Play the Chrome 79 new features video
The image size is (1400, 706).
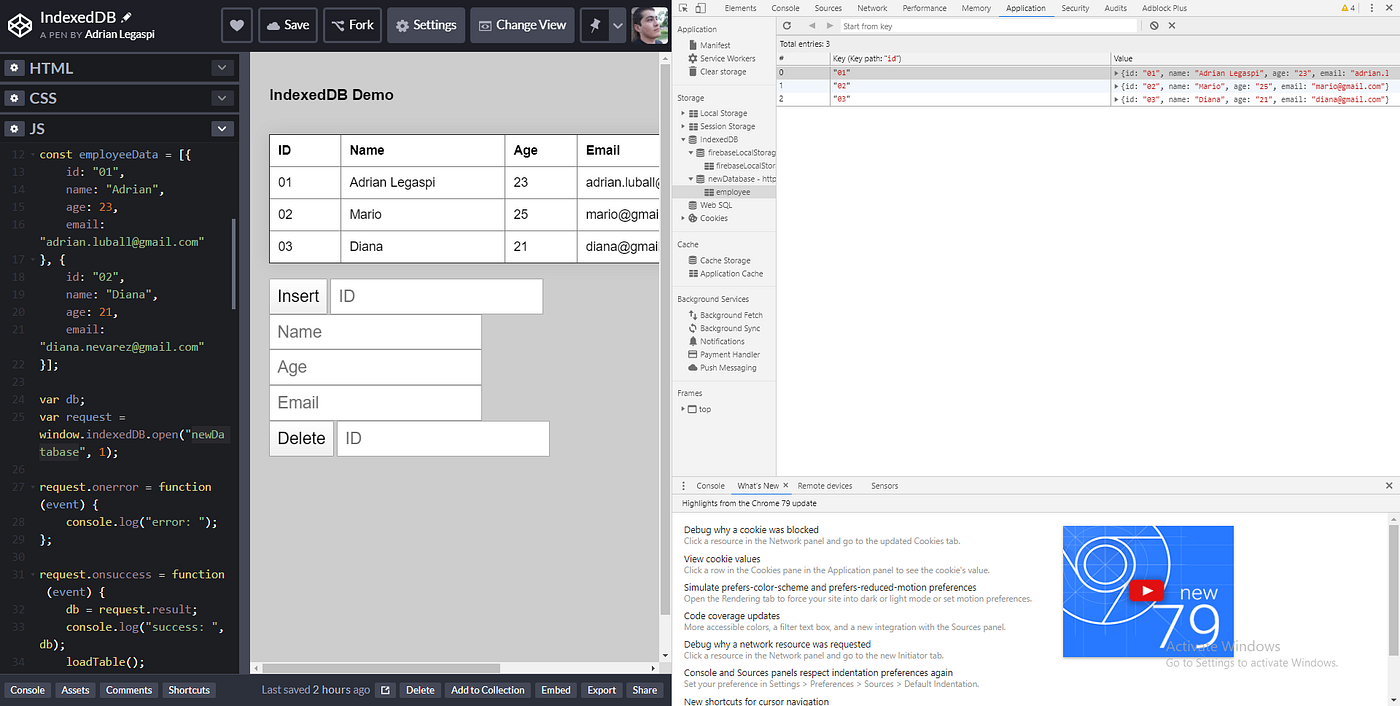tap(1147, 591)
